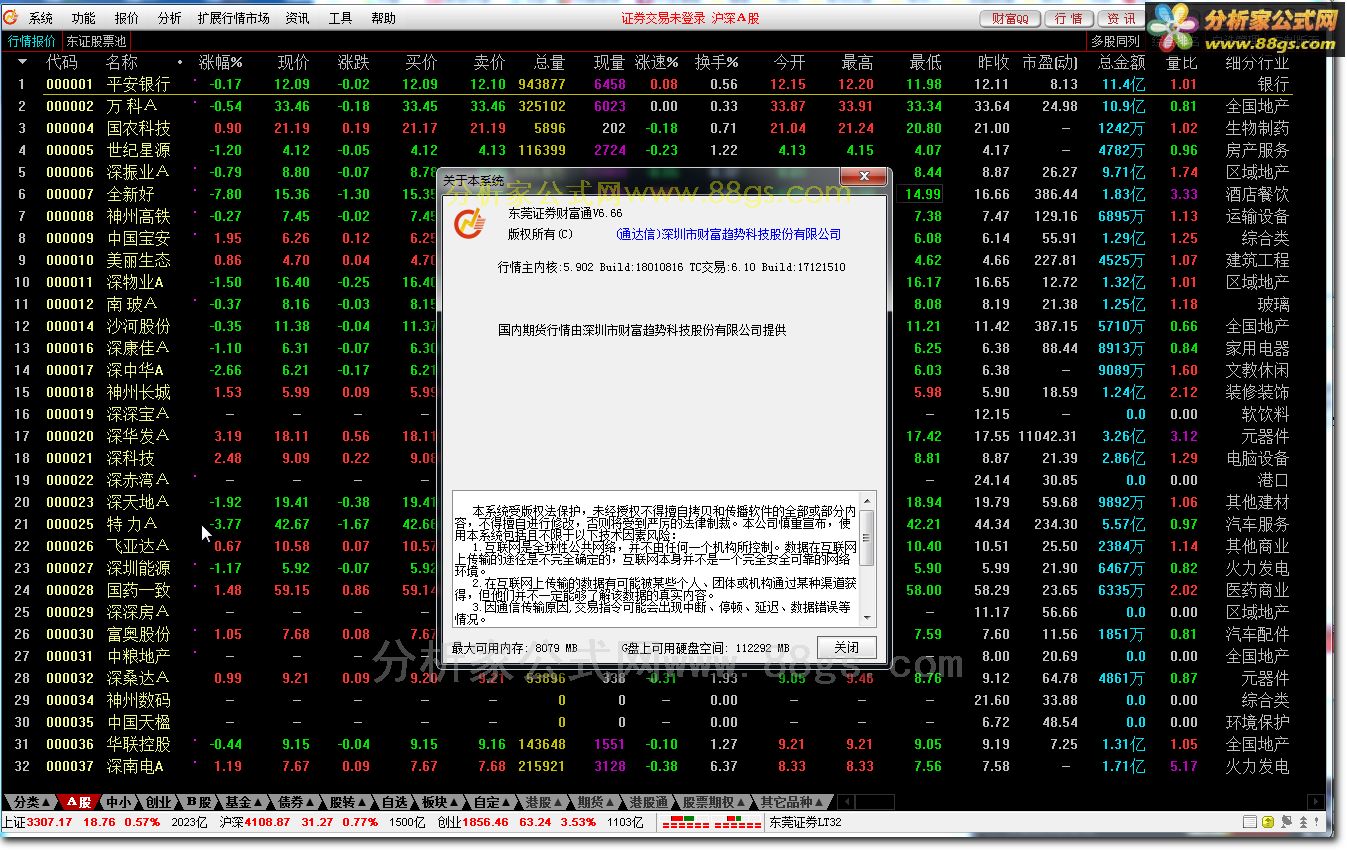Open the 功能 menu

(x=84, y=18)
